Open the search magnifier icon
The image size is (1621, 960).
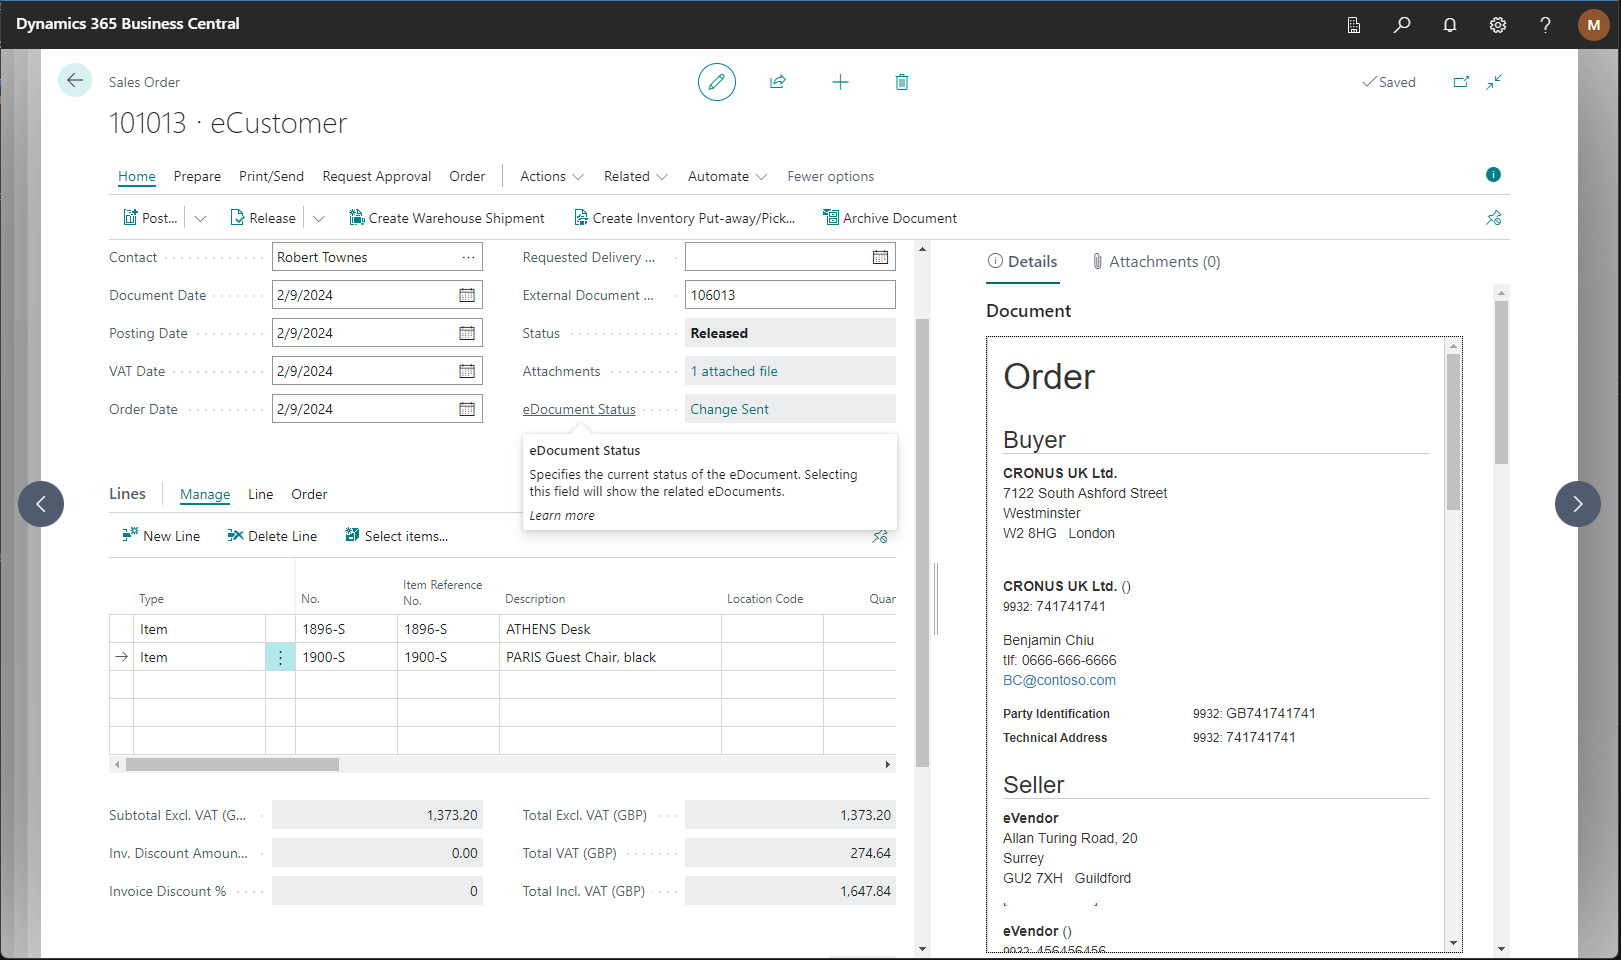click(x=1402, y=25)
